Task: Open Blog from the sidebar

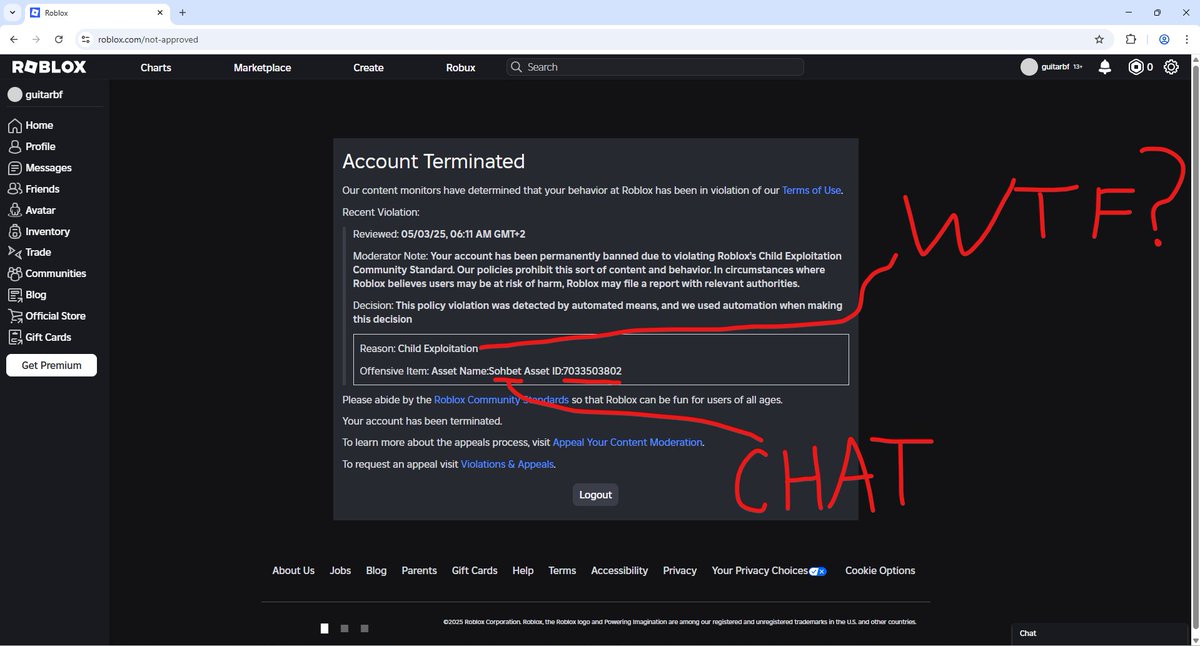Action: click(x=28, y=295)
